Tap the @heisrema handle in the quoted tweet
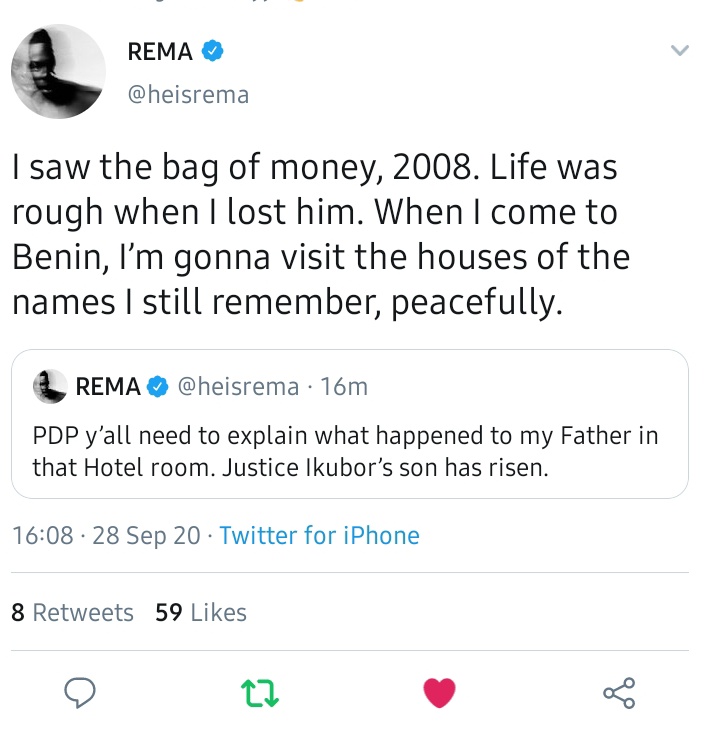710x731 pixels. (237, 387)
